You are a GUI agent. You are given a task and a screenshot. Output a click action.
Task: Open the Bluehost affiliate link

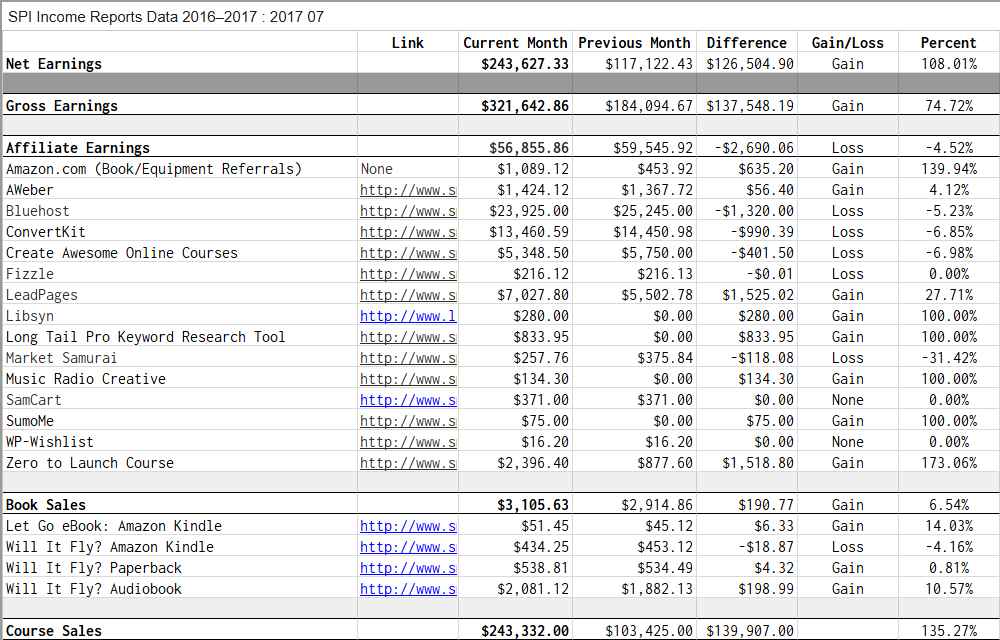coord(408,211)
